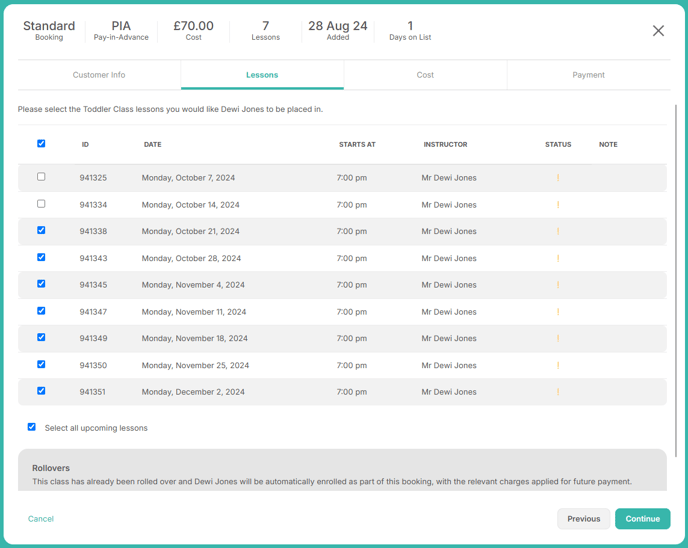Click warning status icon for lesson 941351

[558, 392]
